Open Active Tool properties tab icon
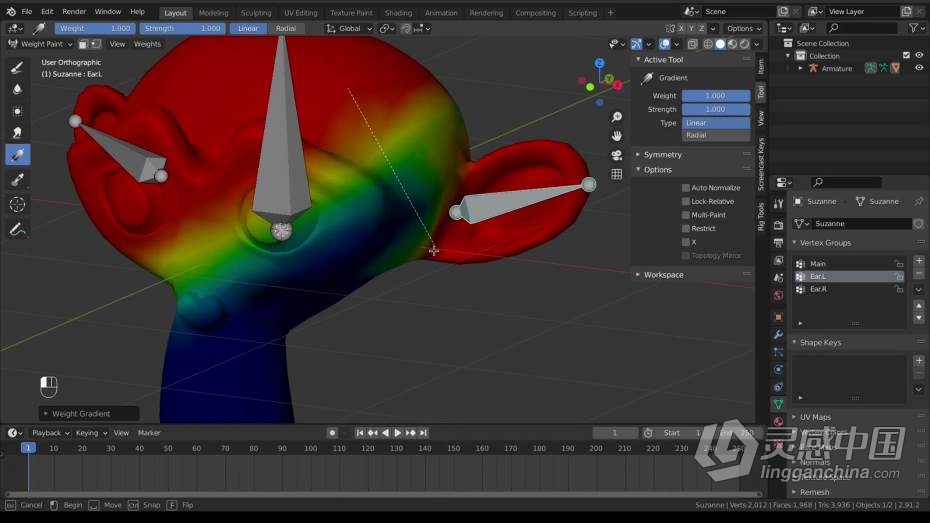930x523 pixels. pos(778,204)
